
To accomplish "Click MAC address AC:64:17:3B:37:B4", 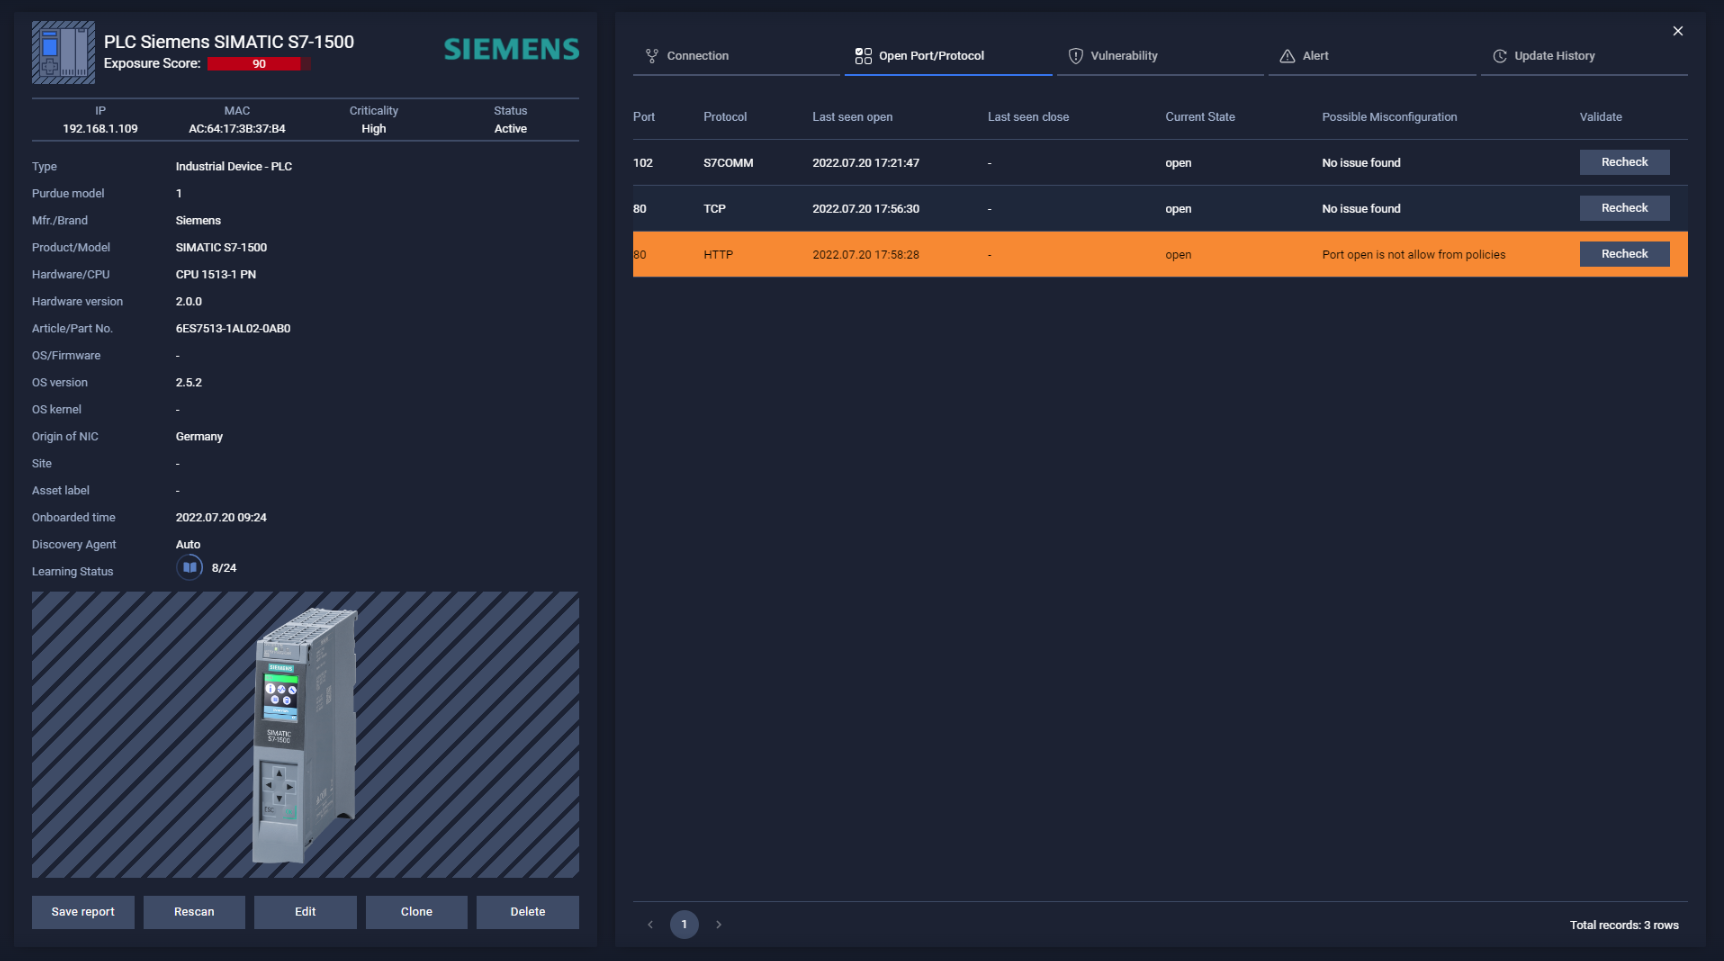I will tap(237, 129).
